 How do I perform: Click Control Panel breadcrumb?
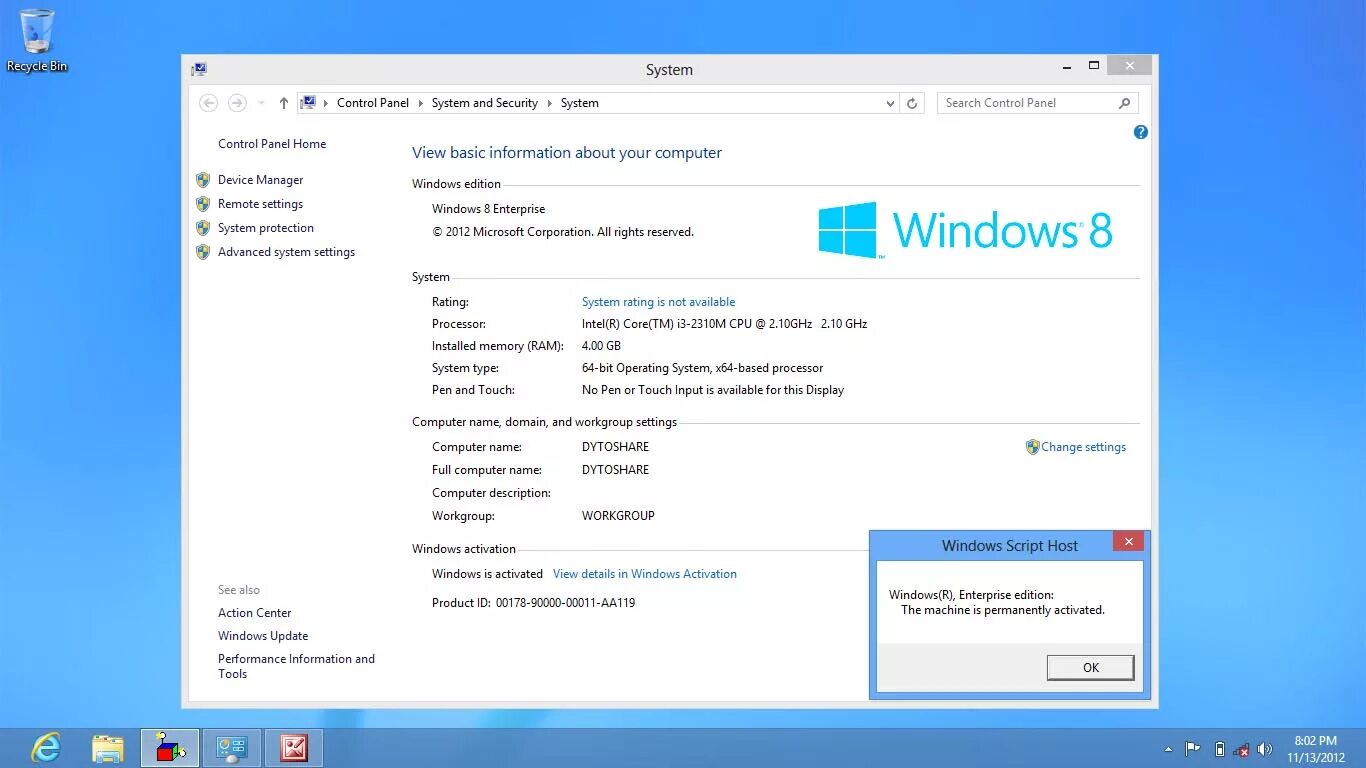tap(373, 103)
